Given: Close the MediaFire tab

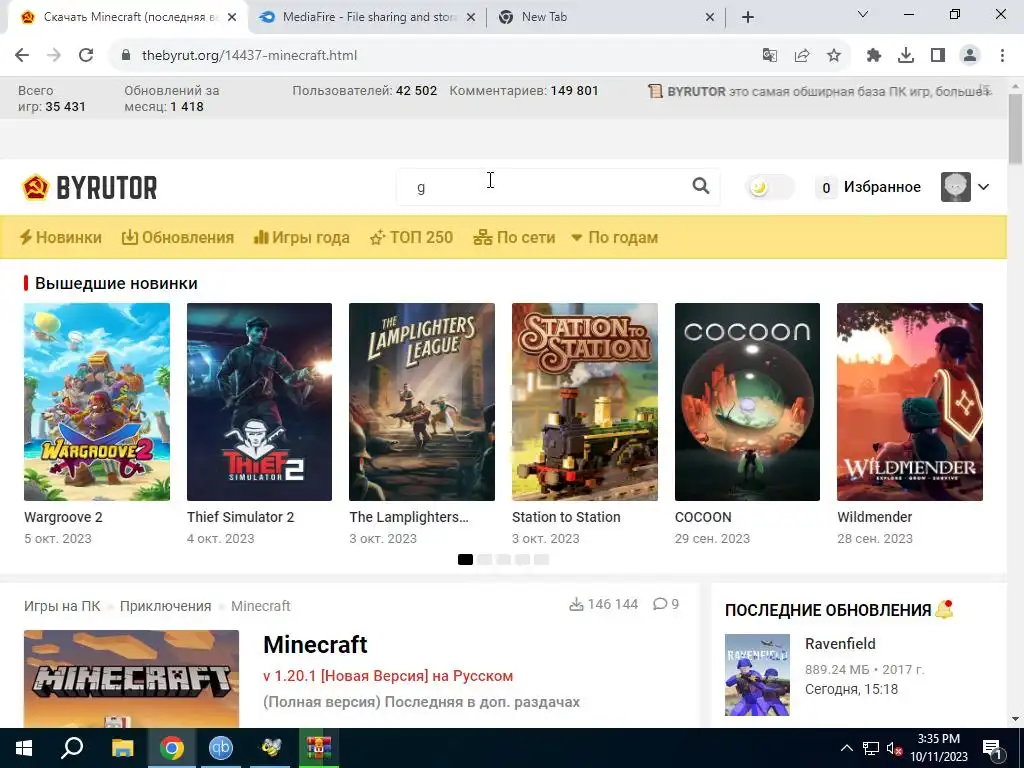Looking at the screenshot, I should pyautogui.click(x=471, y=18).
